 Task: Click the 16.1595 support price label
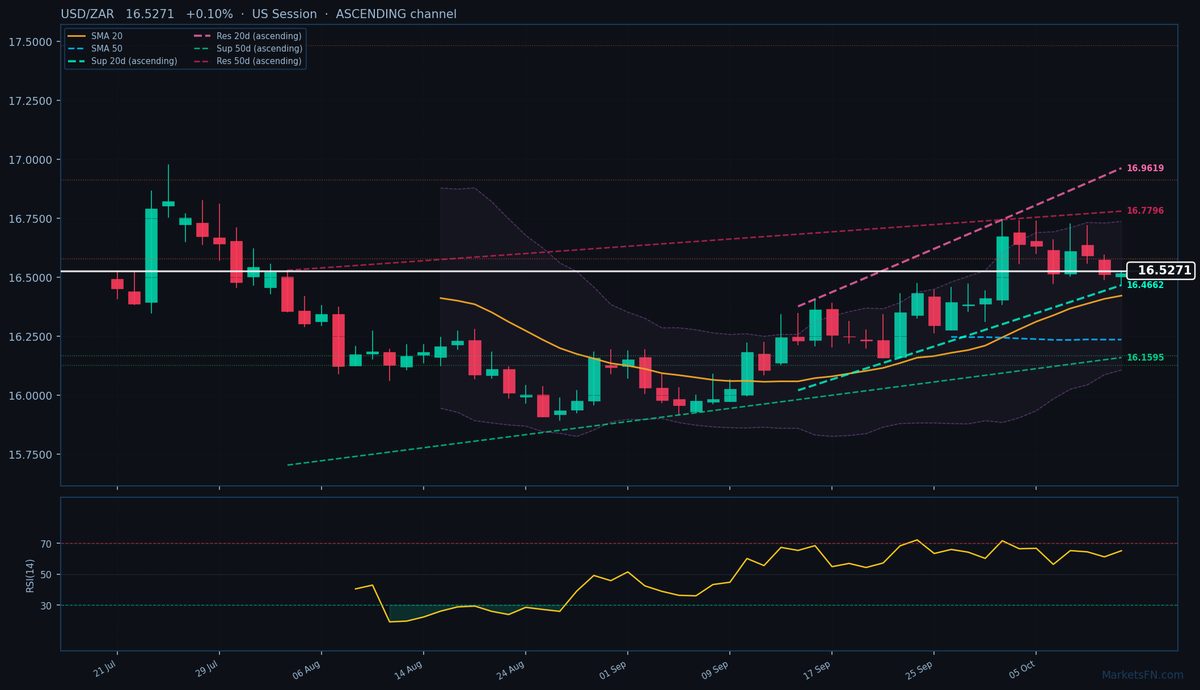(x=1145, y=357)
